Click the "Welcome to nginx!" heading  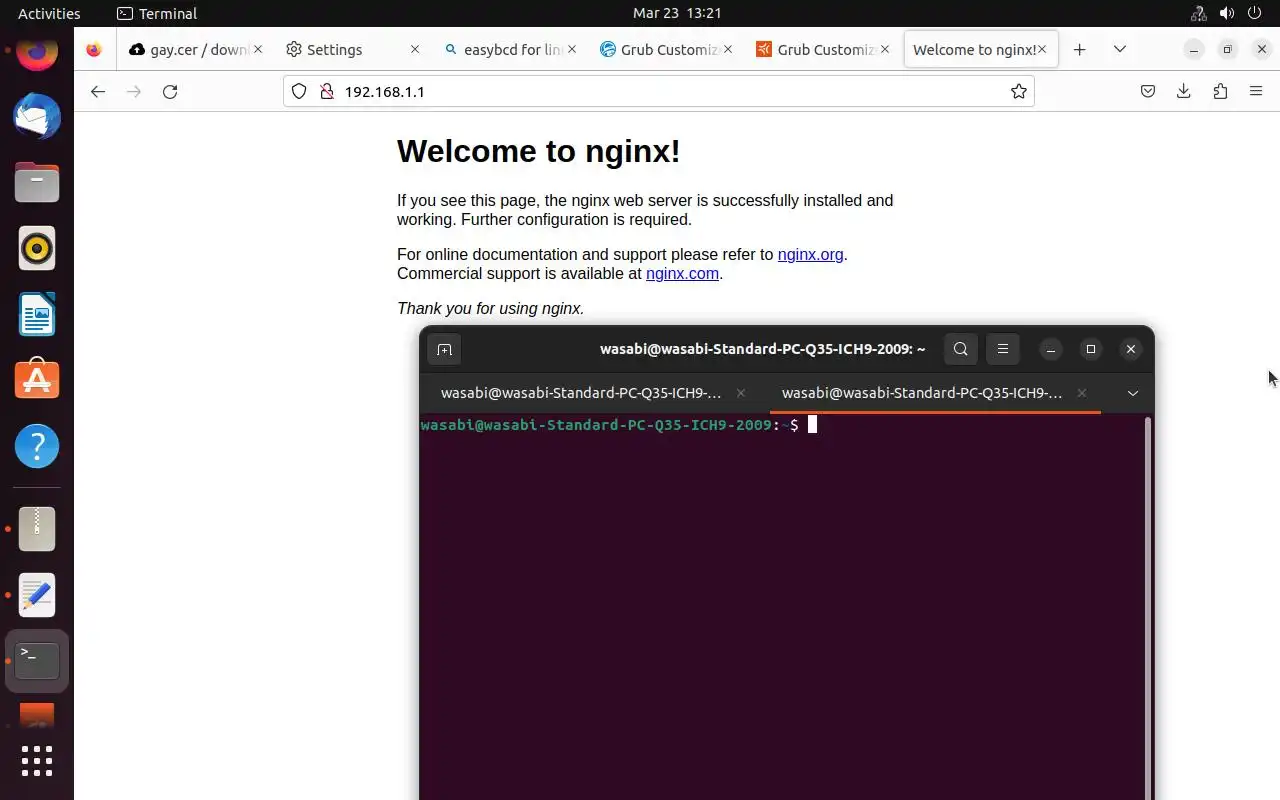pyautogui.click(x=539, y=151)
